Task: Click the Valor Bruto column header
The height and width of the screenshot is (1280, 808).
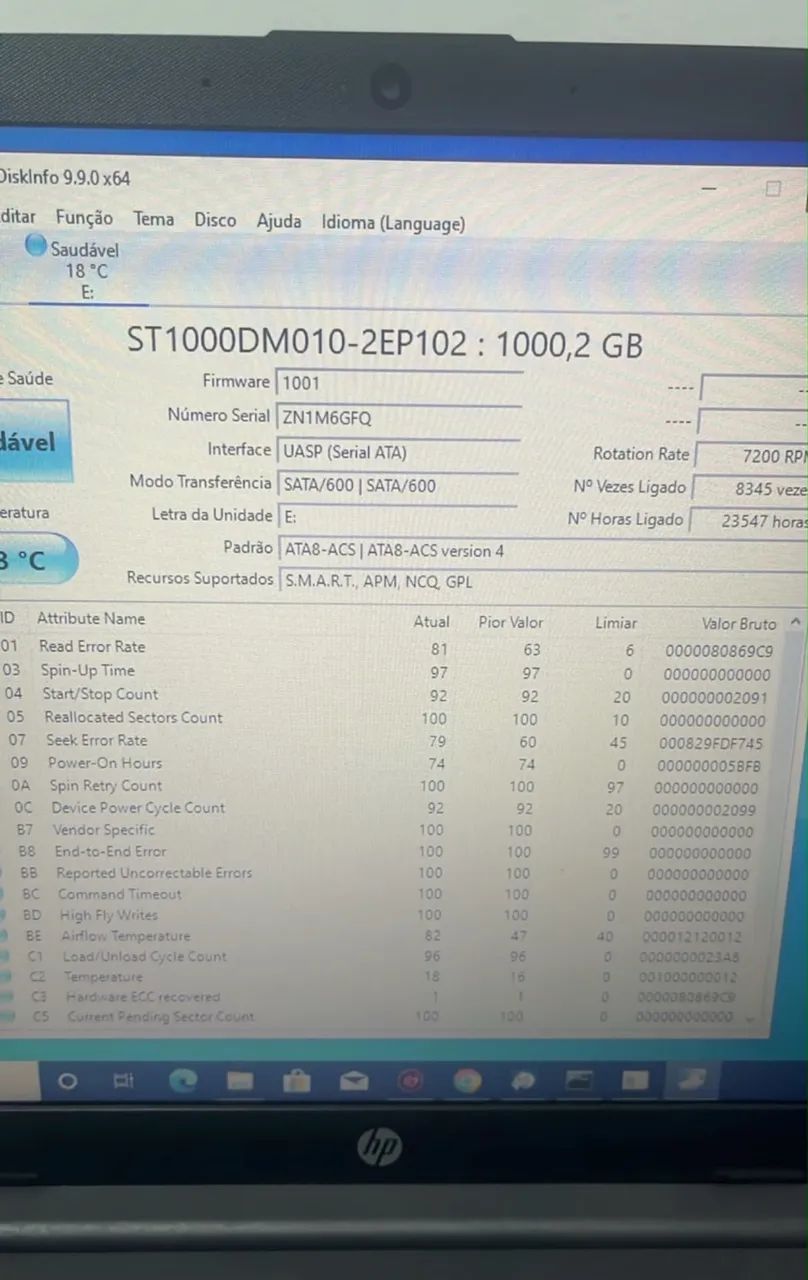Action: point(739,624)
